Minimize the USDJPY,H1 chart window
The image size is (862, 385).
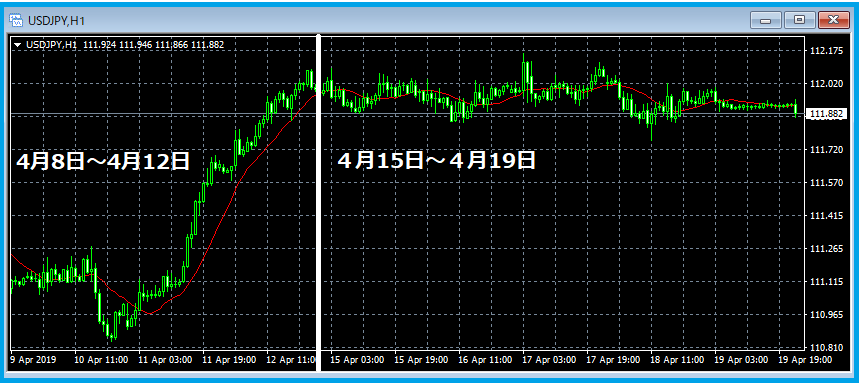coord(766,20)
